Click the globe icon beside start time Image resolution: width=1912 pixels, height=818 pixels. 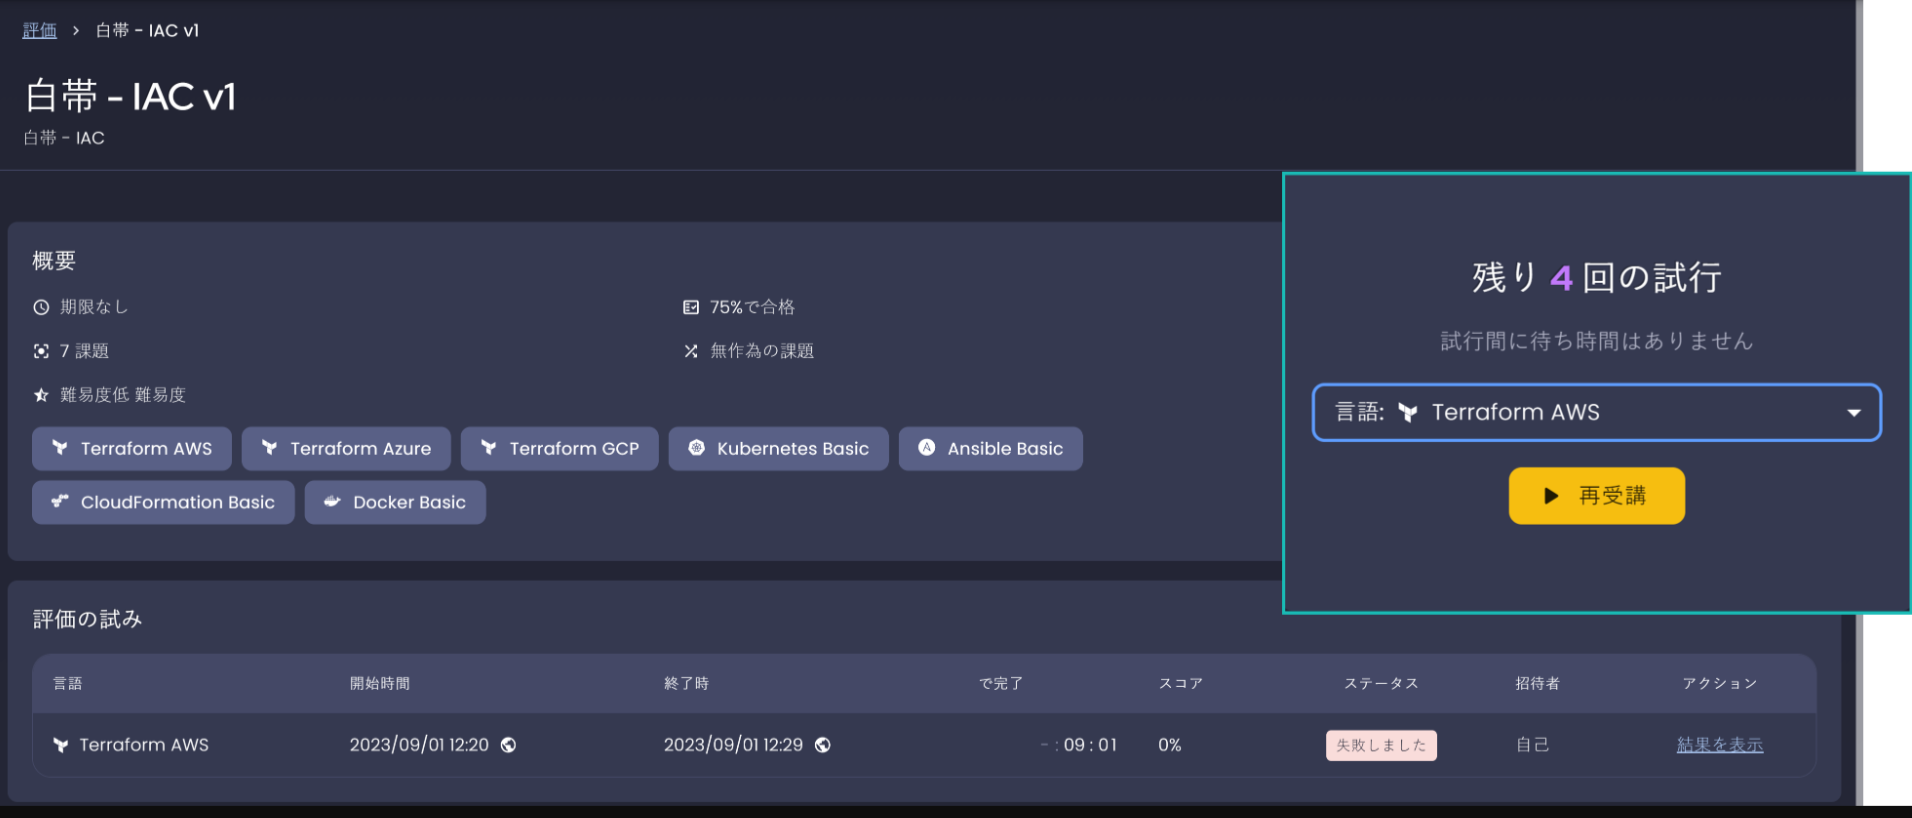click(508, 745)
